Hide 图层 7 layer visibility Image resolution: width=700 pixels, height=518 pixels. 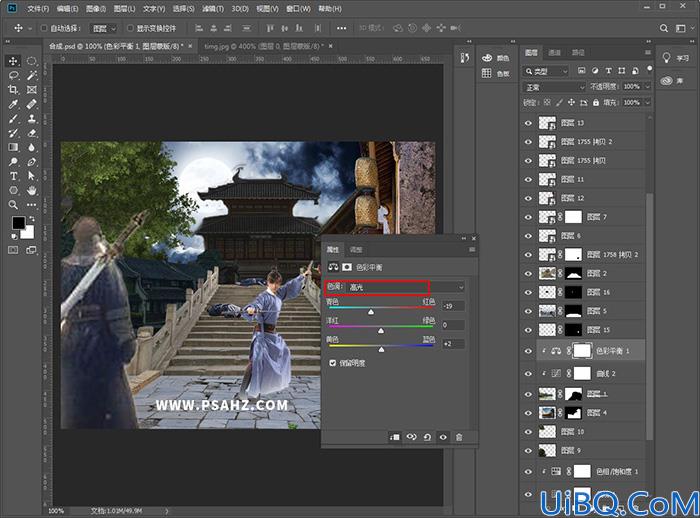click(529, 217)
